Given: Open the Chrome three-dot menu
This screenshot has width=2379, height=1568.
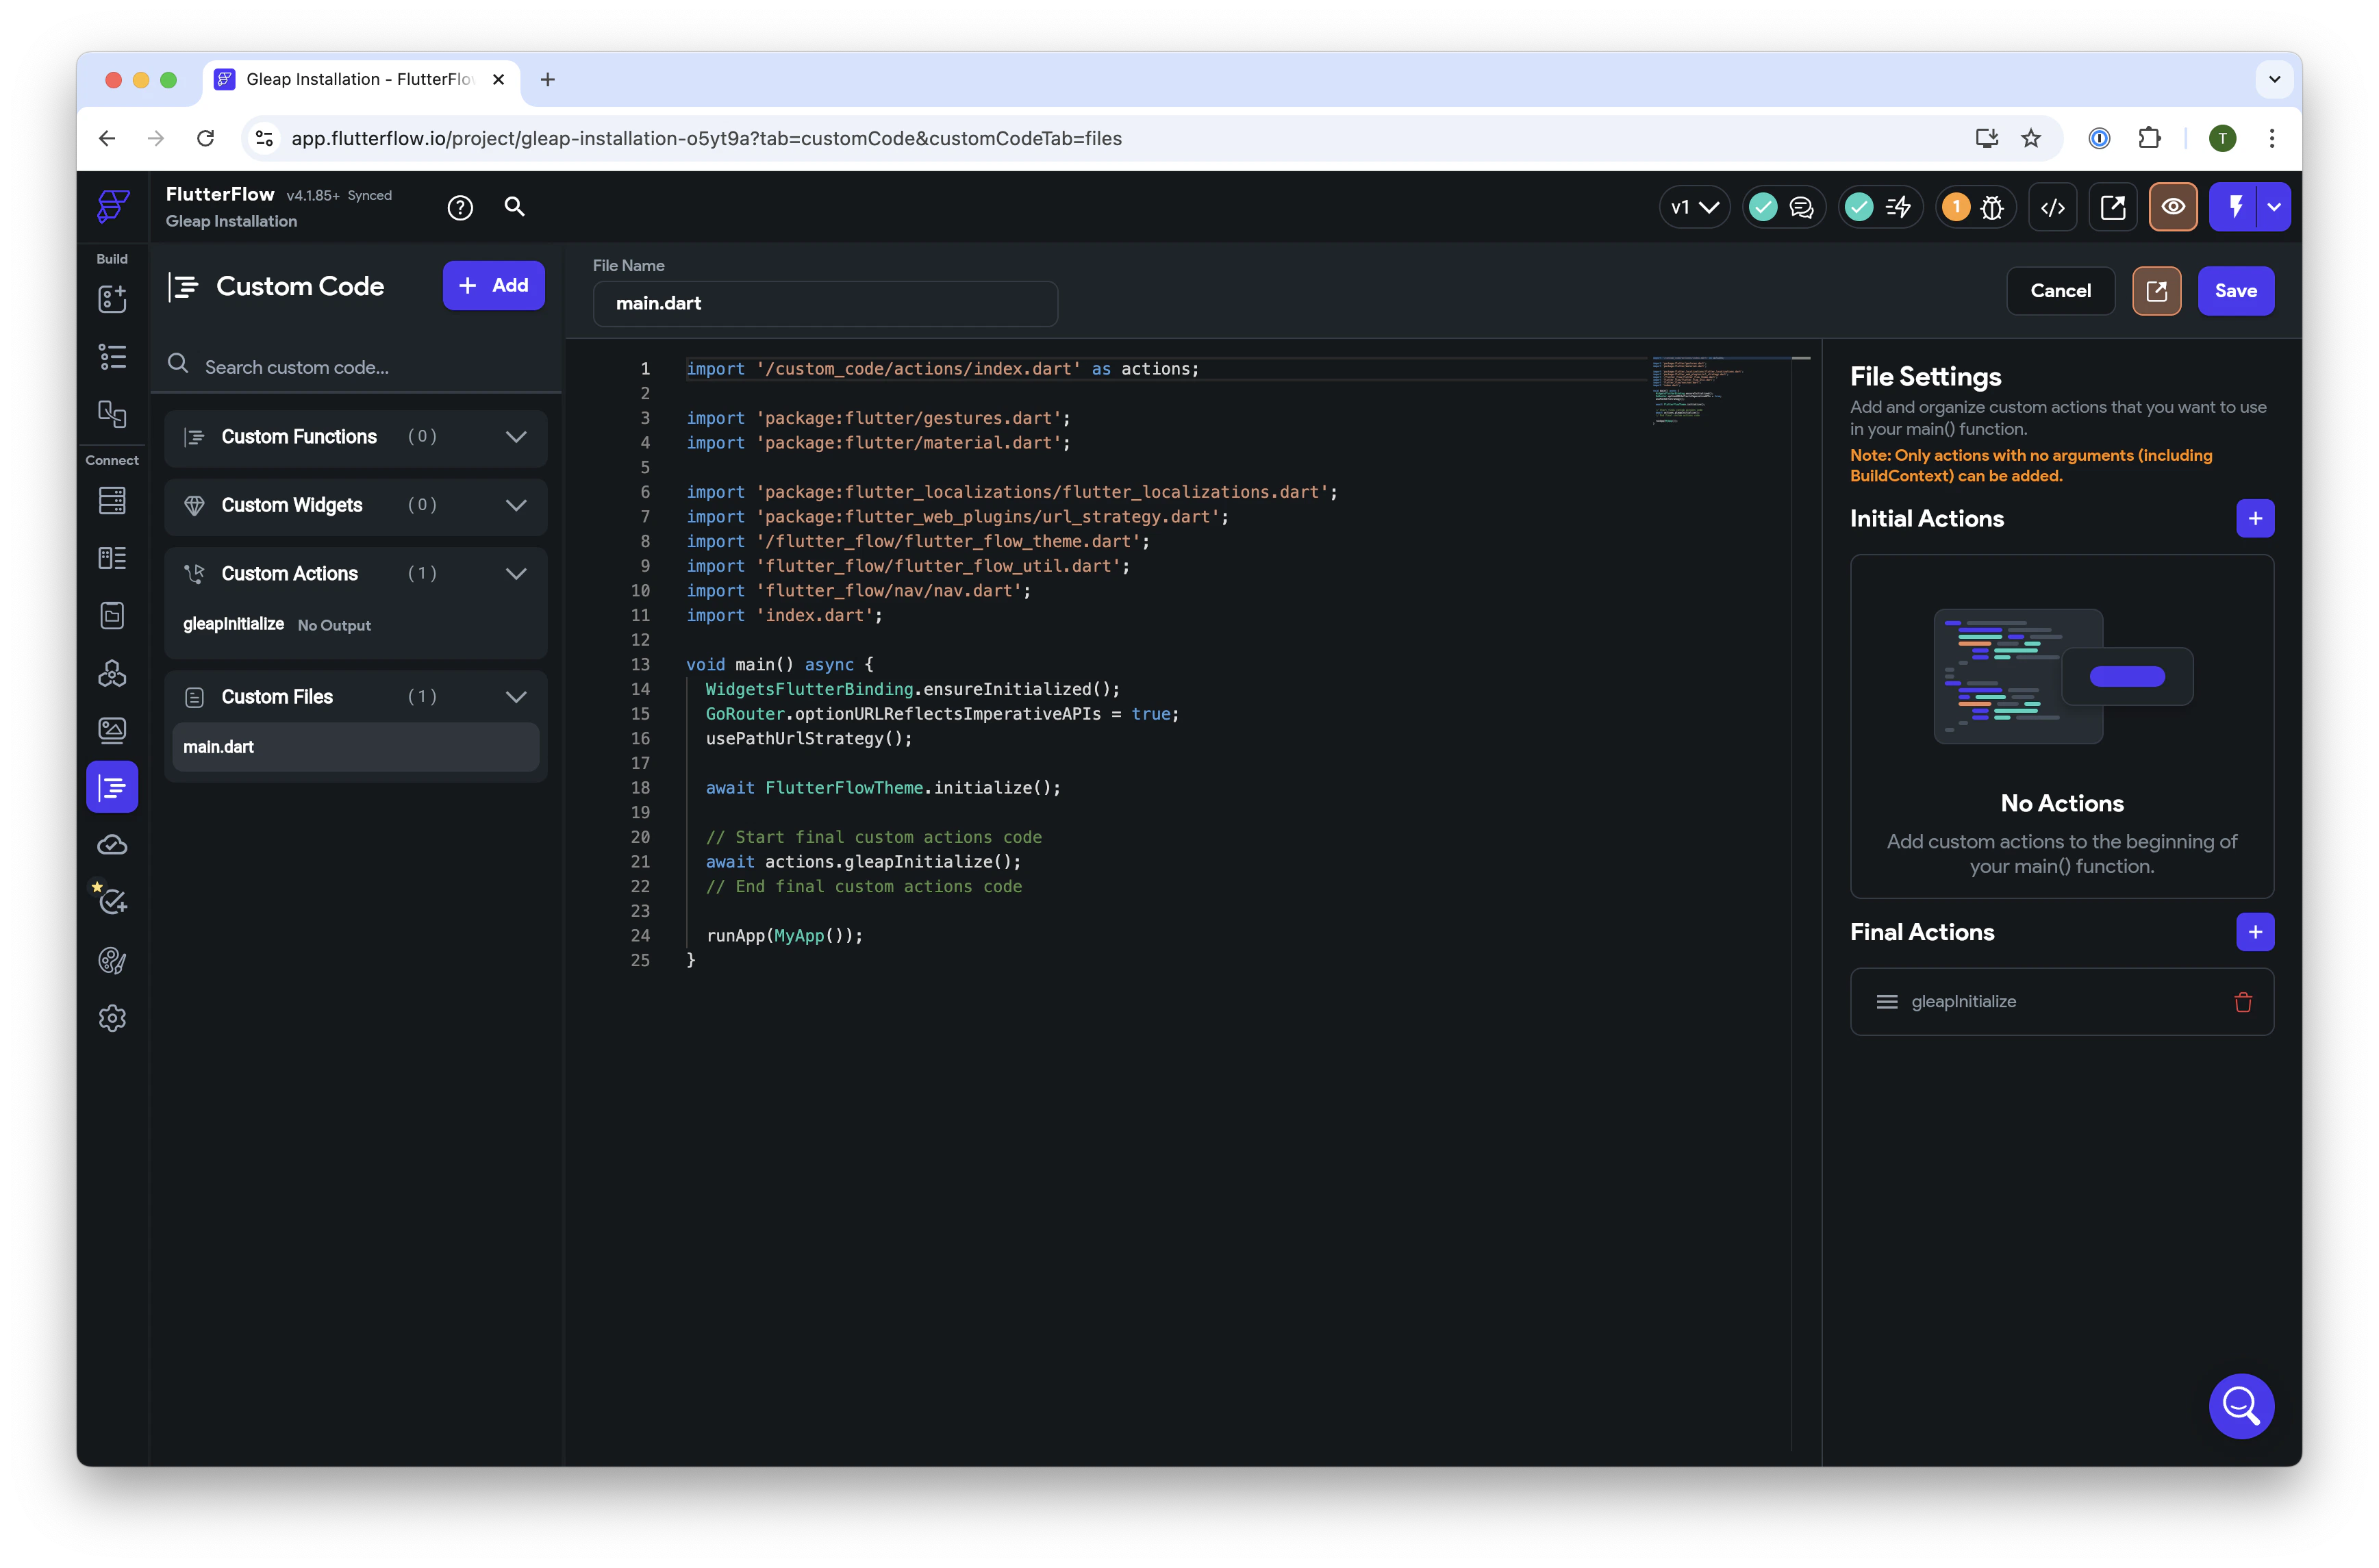Looking at the screenshot, I should coord(2271,139).
